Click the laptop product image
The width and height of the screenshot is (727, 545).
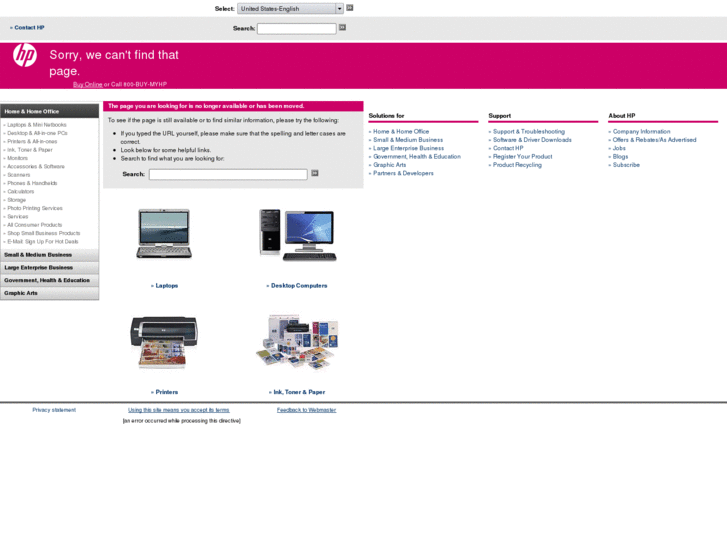click(164, 234)
